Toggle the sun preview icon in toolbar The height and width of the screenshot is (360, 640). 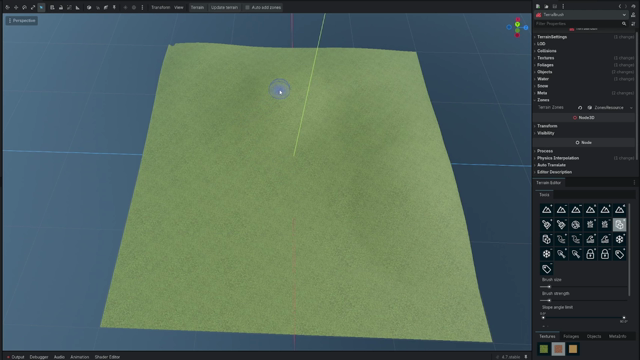pyautogui.click(x=125, y=7)
